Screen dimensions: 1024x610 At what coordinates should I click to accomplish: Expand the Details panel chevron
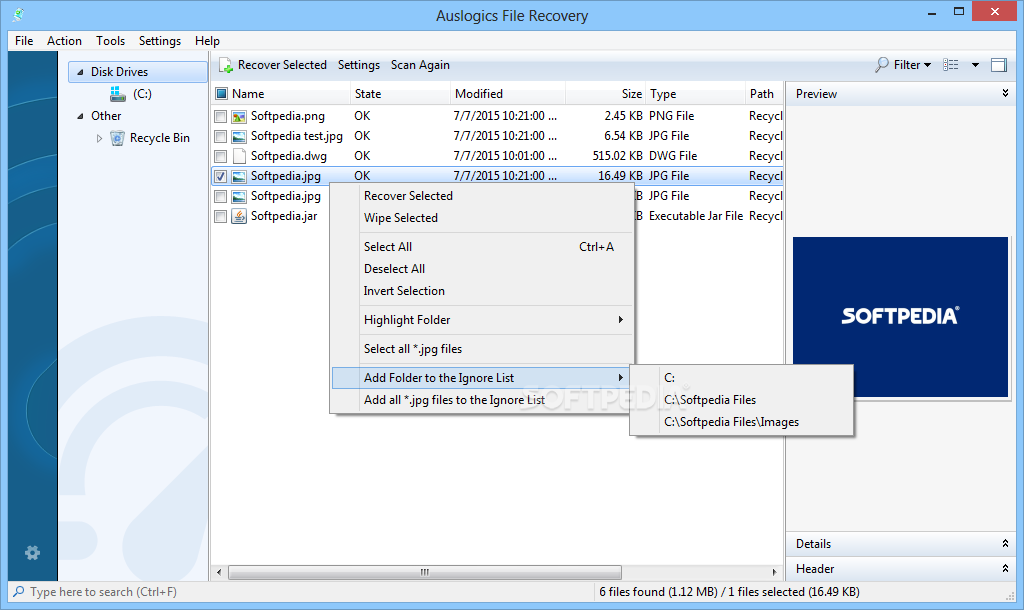coord(1005,543)
